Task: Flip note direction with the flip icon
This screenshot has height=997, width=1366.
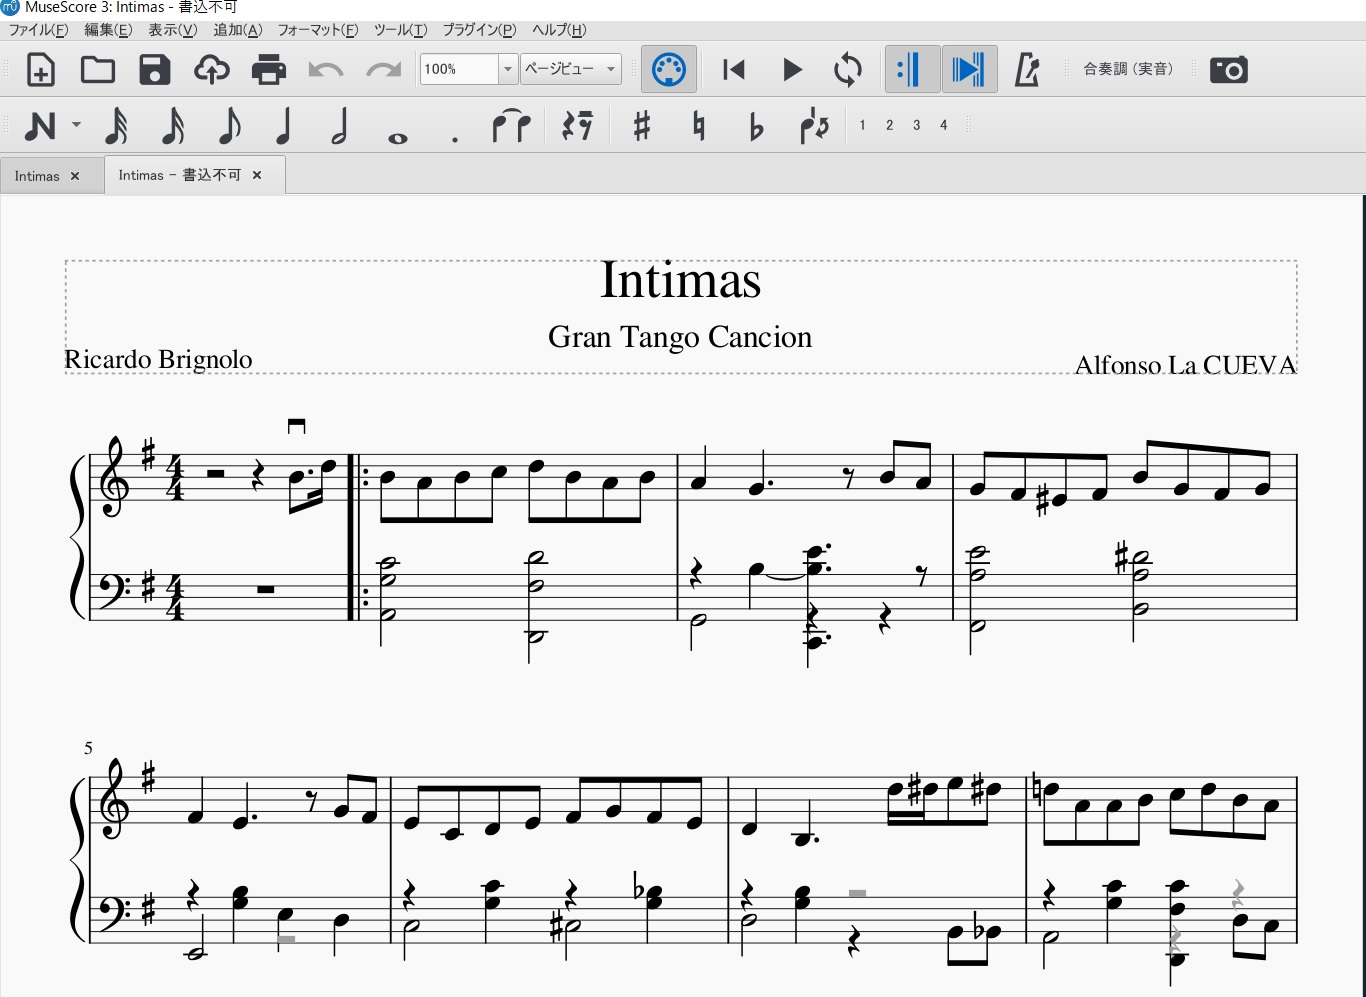Action: click(814, 126)
